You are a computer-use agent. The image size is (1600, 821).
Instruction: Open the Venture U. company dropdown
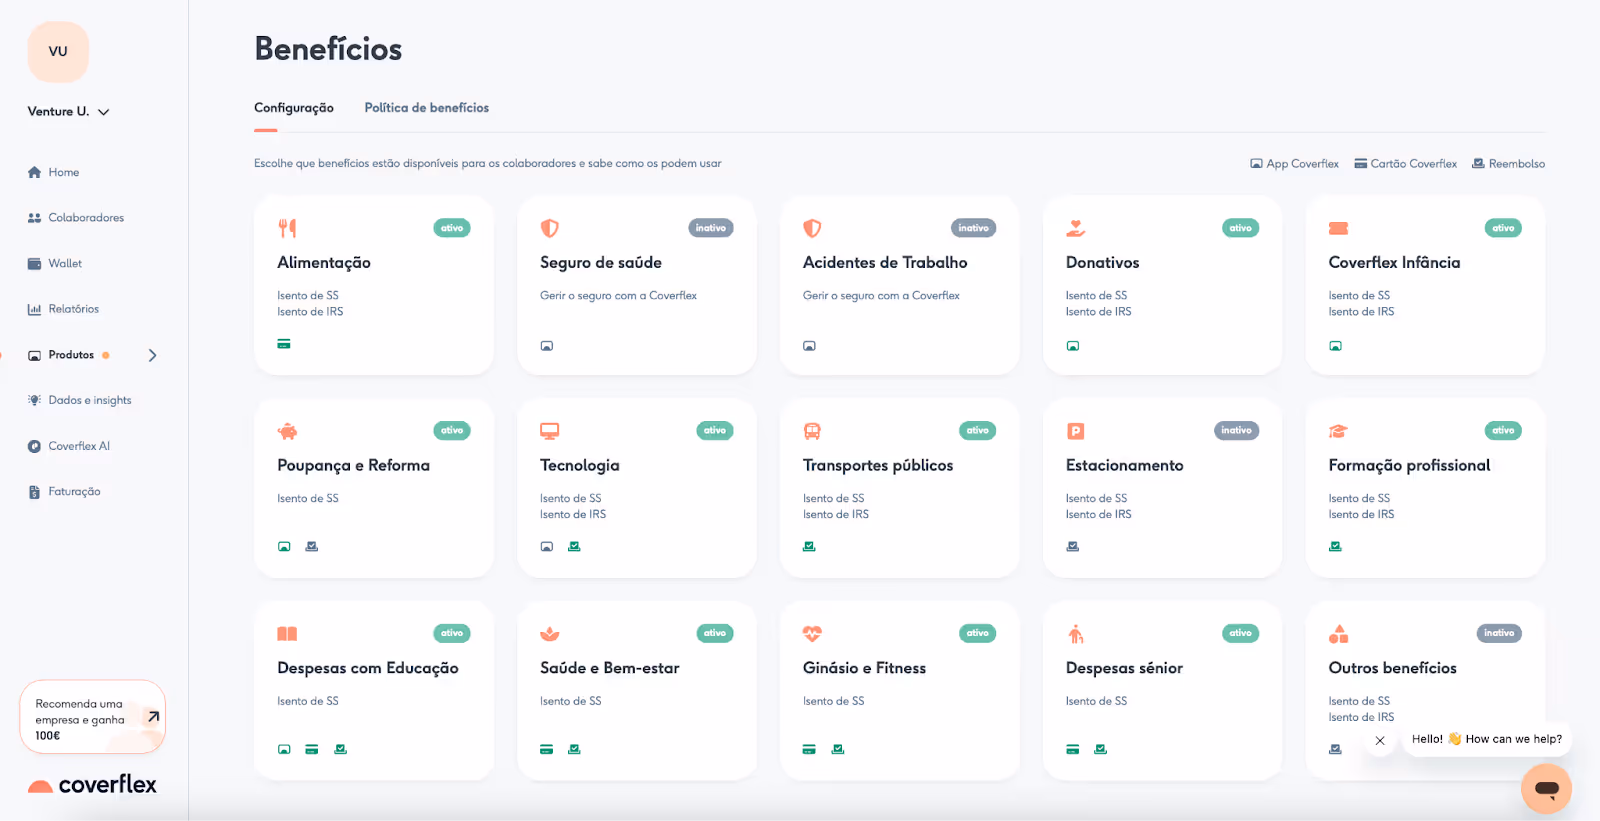pyautogui.click(x=68, y=112)
